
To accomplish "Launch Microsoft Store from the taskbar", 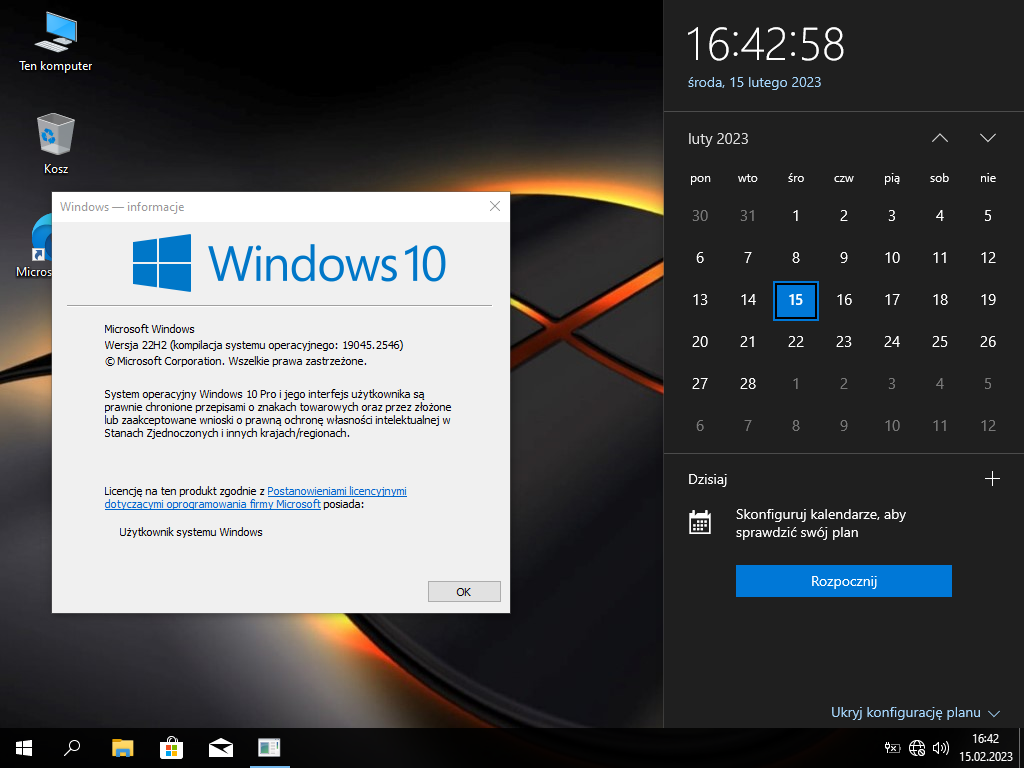I will pyautogui.click(x=171, y=747).
